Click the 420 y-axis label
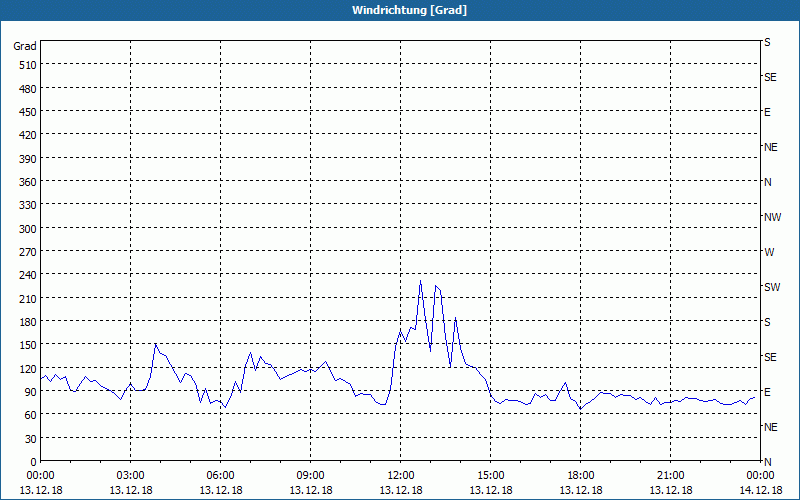 (x=28, y=135)
